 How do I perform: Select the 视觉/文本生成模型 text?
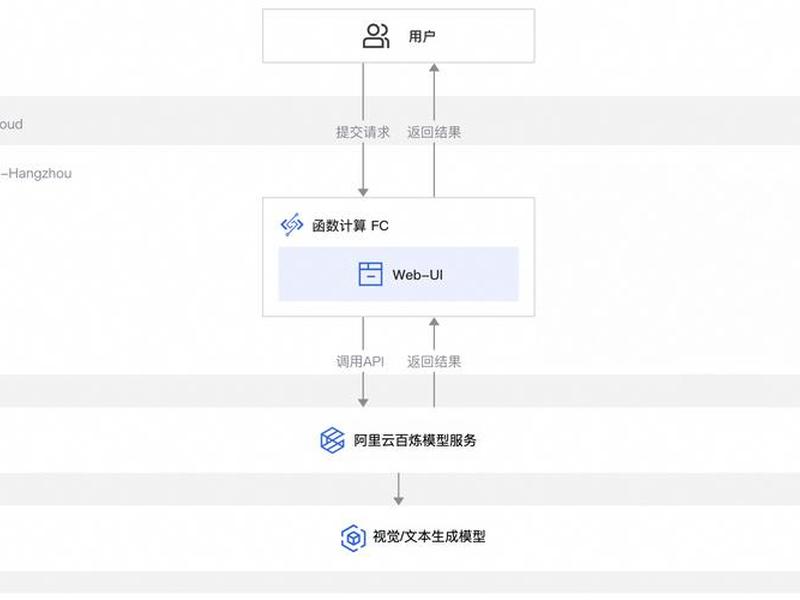click(429, 537)
